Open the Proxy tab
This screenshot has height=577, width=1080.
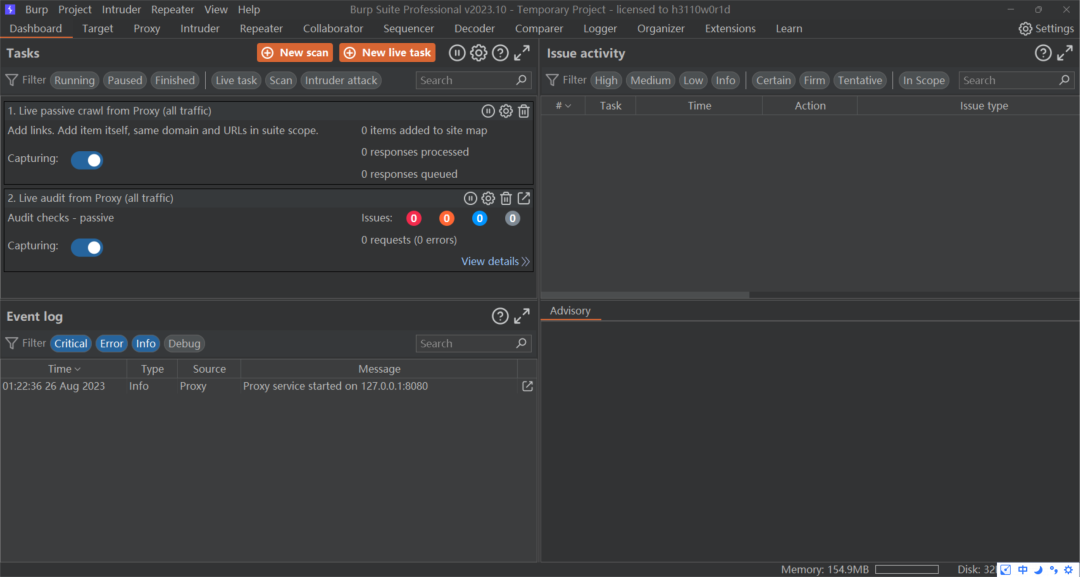pyautogui.click(x=147, y=28)
